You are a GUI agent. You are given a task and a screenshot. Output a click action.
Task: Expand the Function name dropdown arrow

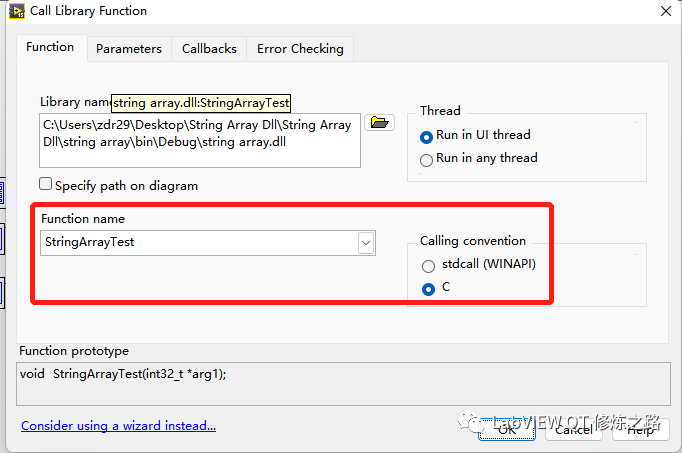tap(366, 242)
